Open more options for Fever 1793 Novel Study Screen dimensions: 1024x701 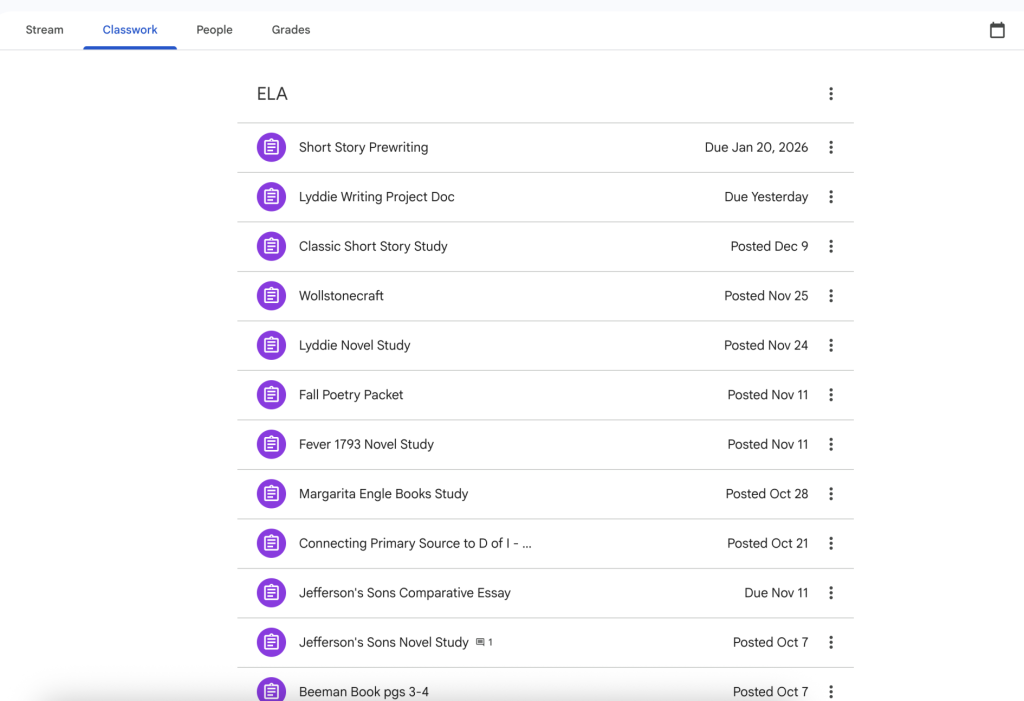[x=830, y=444]
